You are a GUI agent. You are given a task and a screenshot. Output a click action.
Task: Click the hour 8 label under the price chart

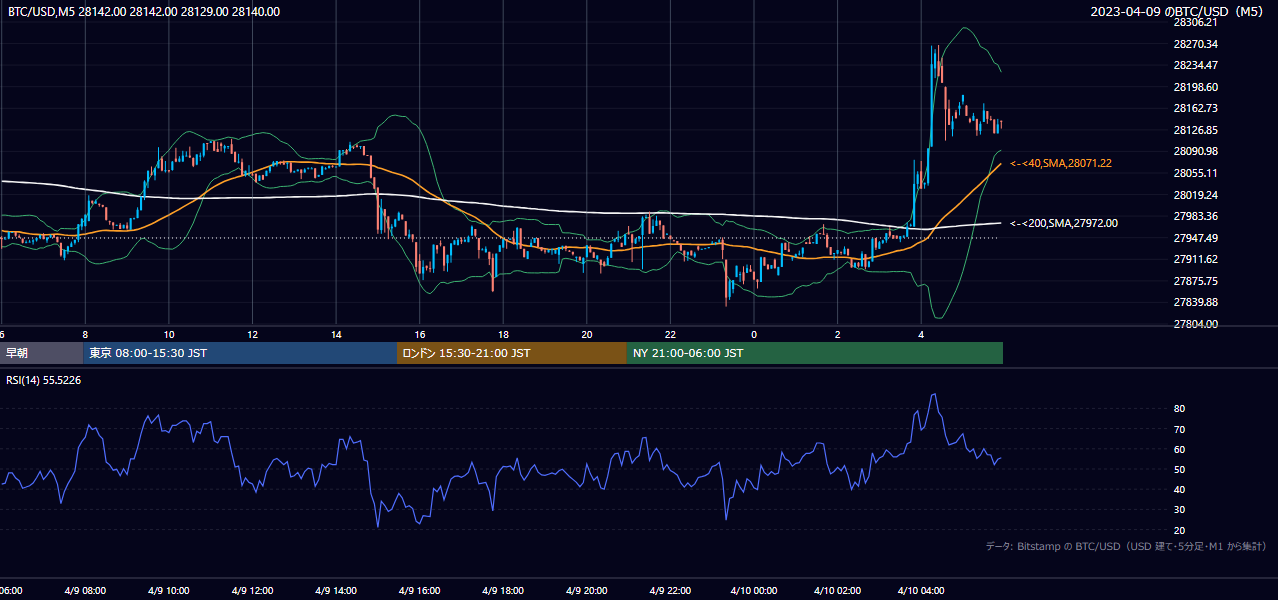pyautogui.click(x=85, y=335)
